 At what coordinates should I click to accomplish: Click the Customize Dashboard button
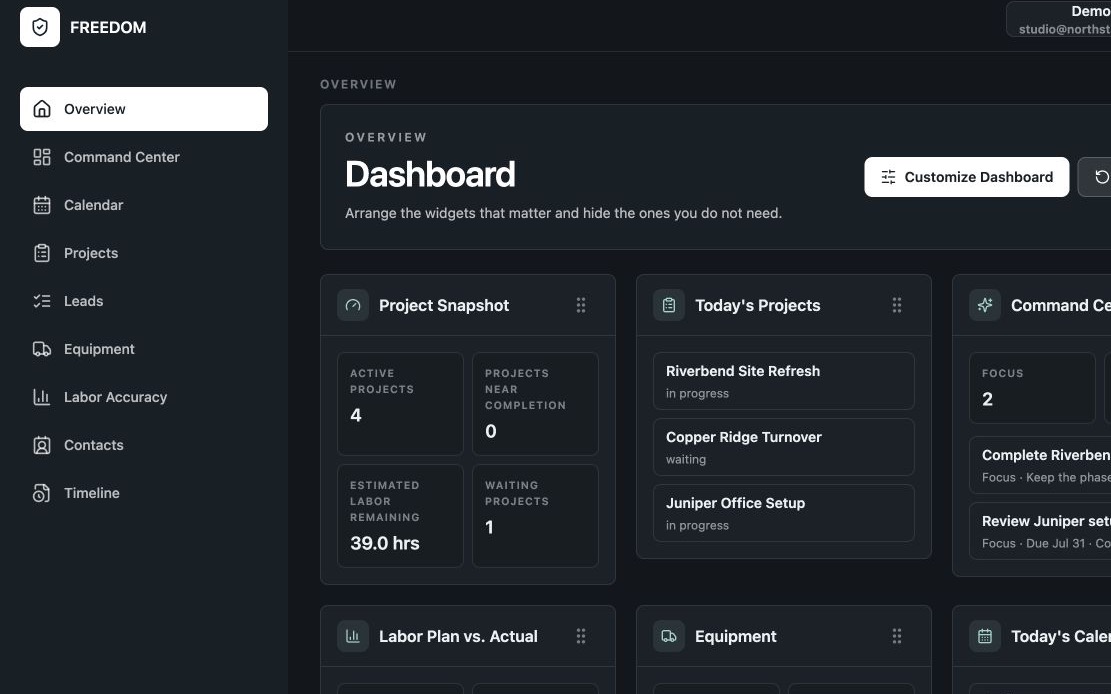(x=966, y=177)
